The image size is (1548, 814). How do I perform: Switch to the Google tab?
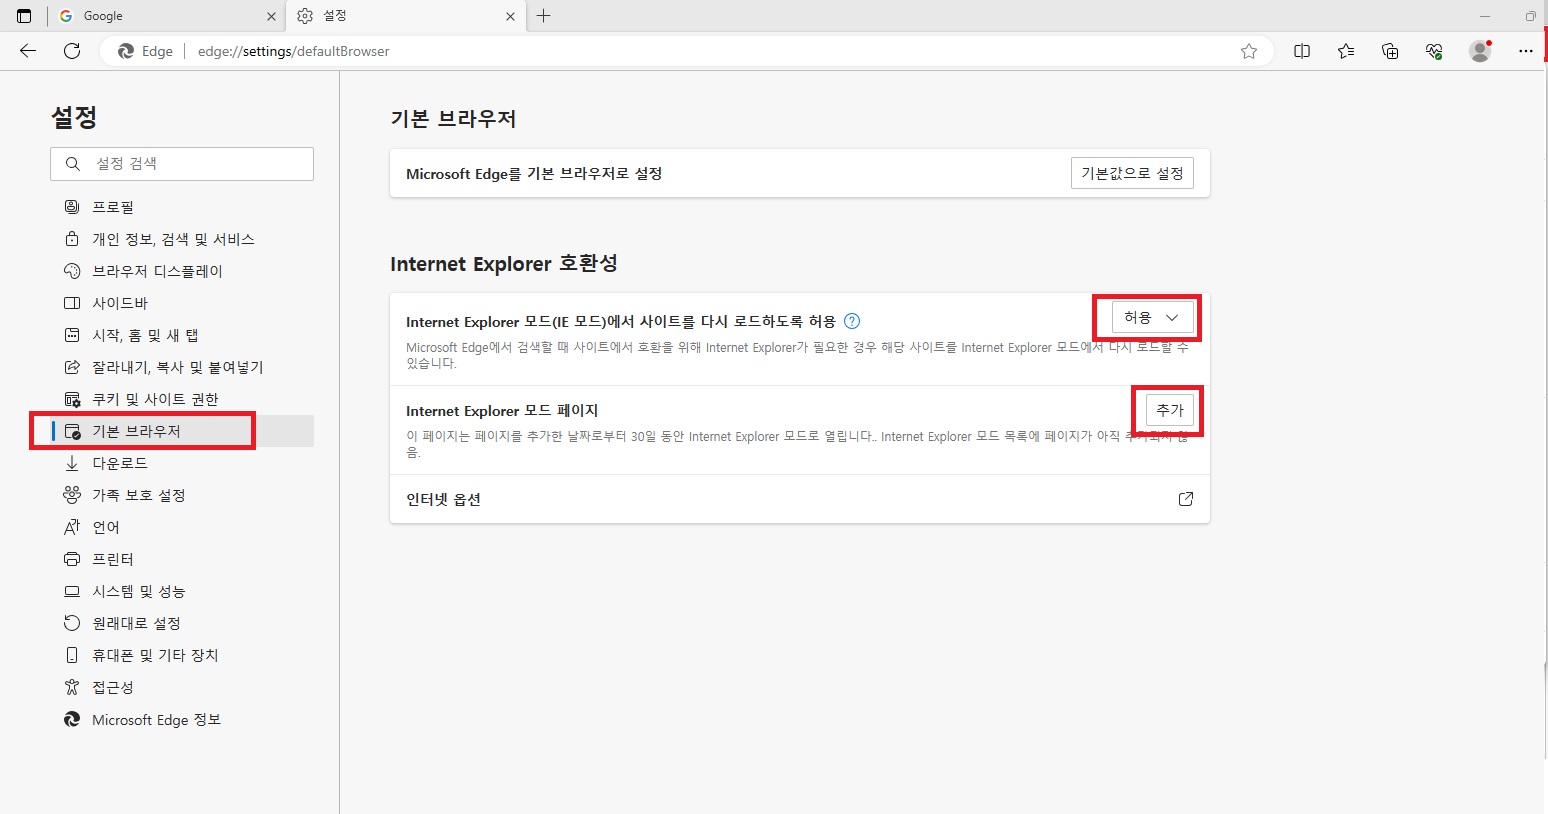(x=166, y=16)
